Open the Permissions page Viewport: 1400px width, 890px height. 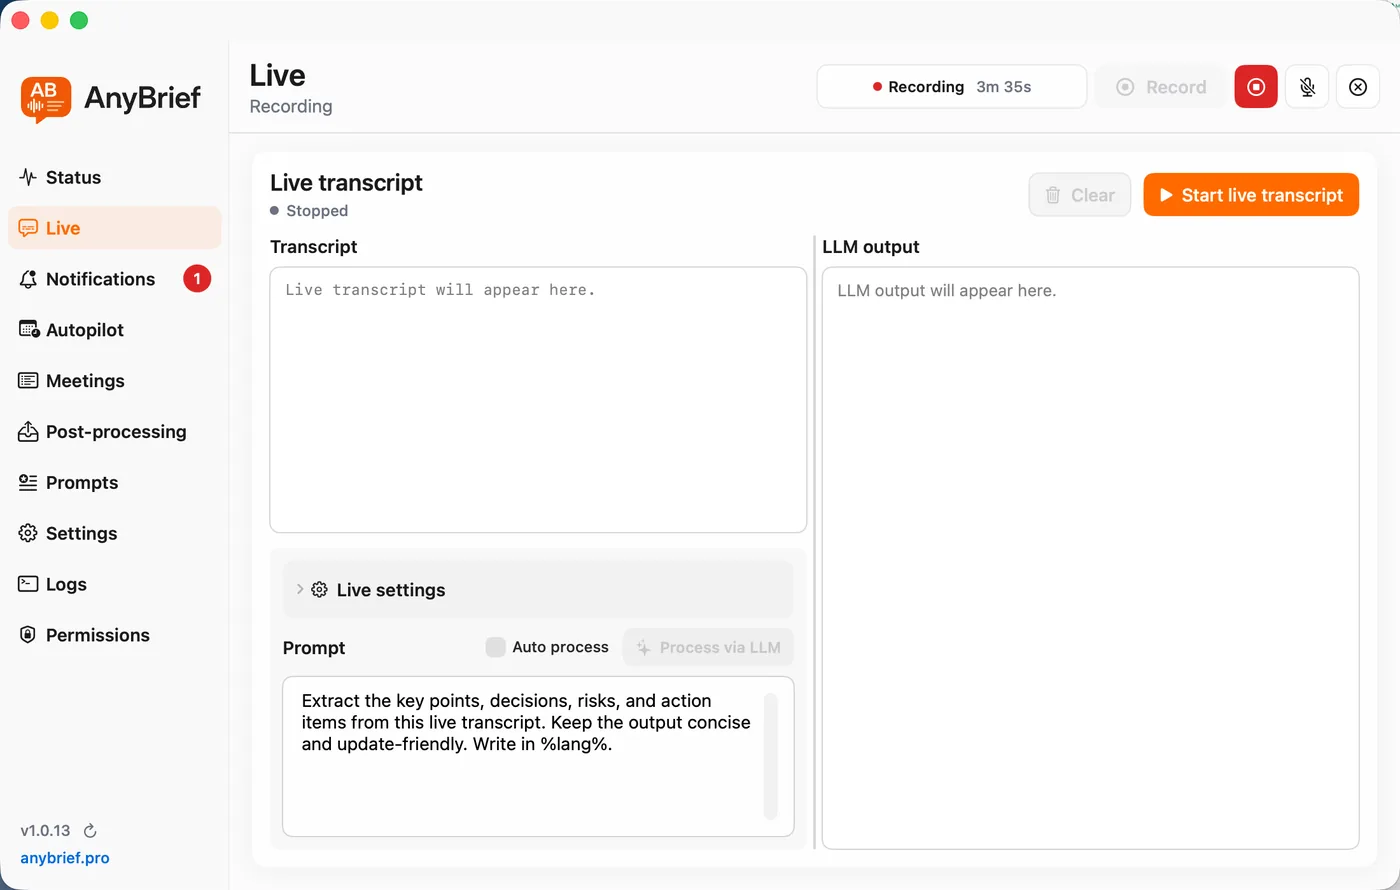[x=114, y=635]
